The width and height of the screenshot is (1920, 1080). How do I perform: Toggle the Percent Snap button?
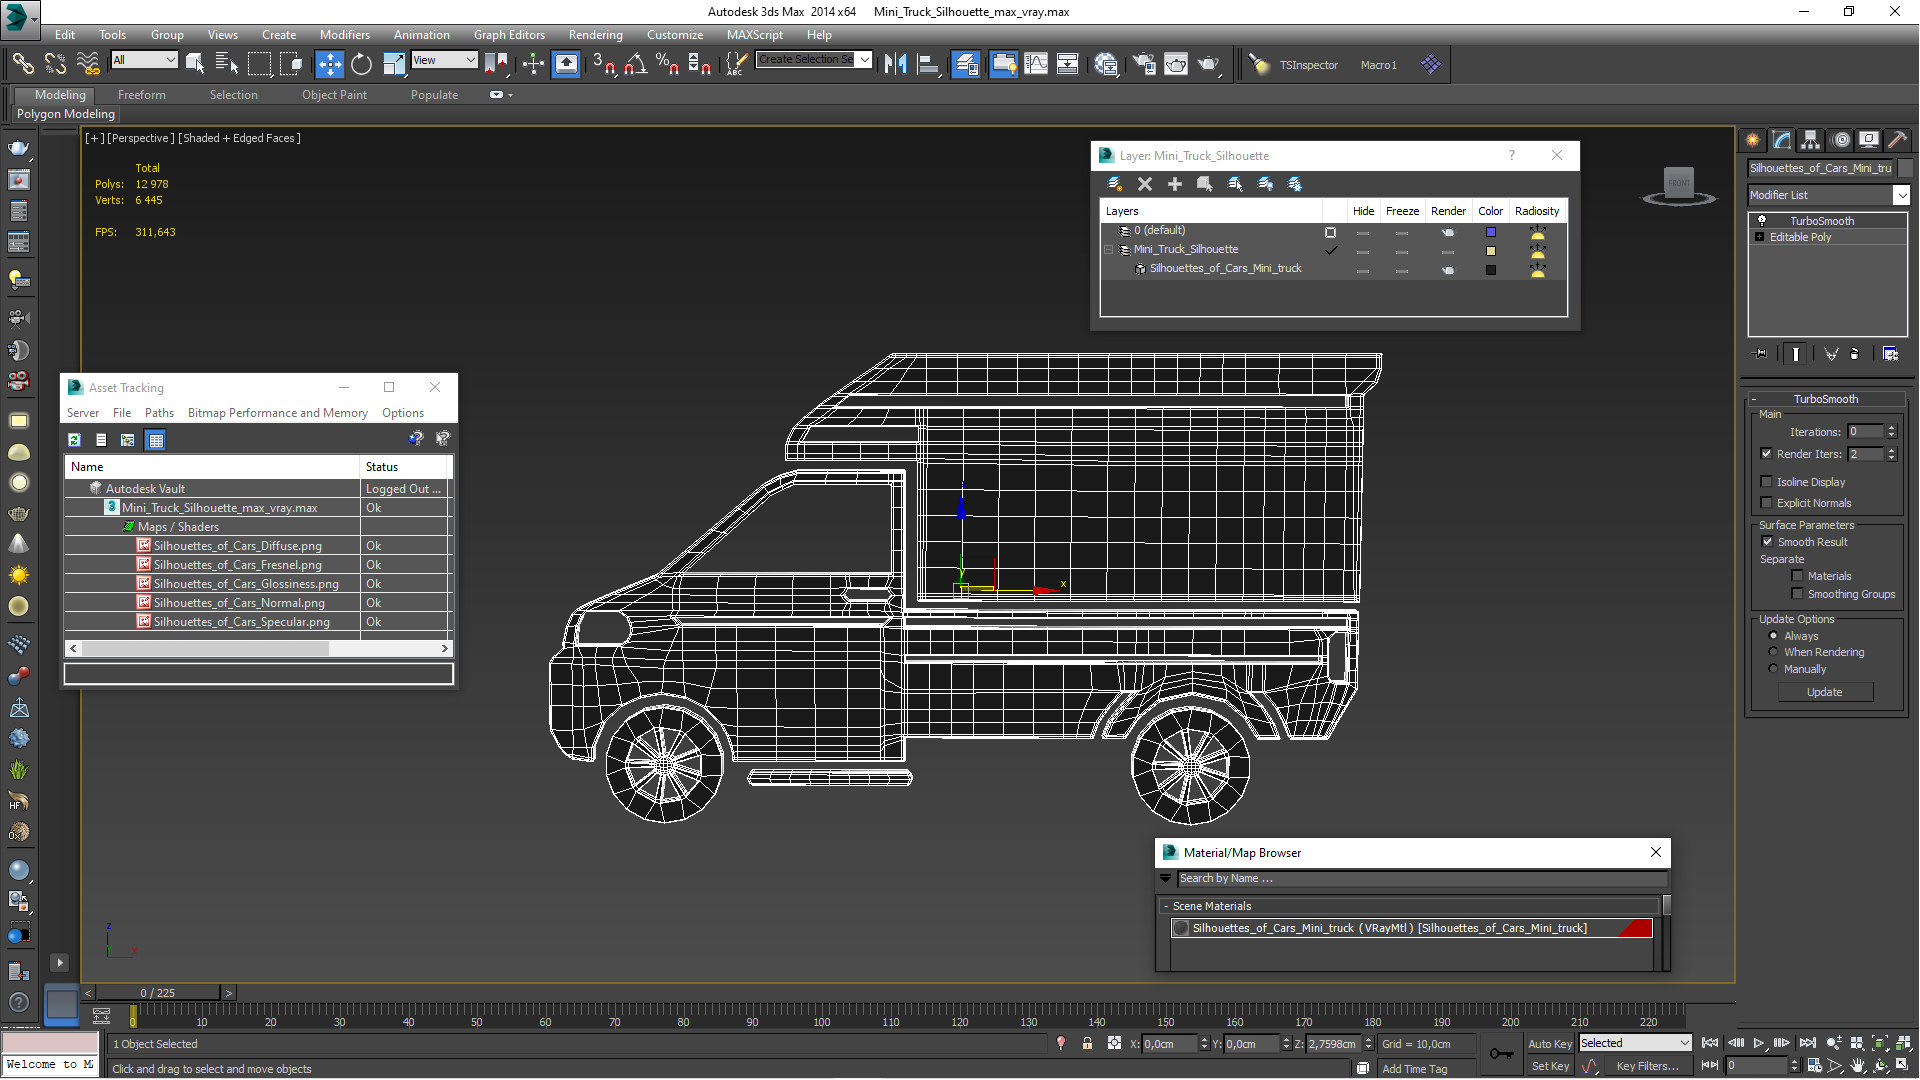(667, 64)
